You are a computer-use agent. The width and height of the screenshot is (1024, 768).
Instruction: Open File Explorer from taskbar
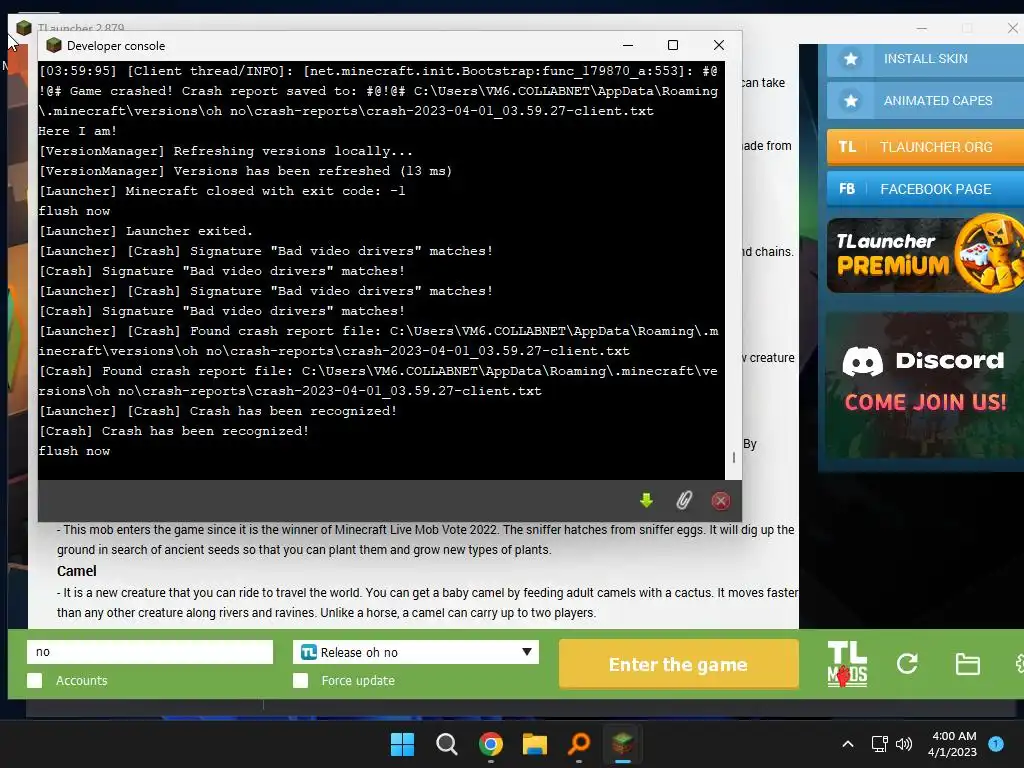[x=534, y=744]
